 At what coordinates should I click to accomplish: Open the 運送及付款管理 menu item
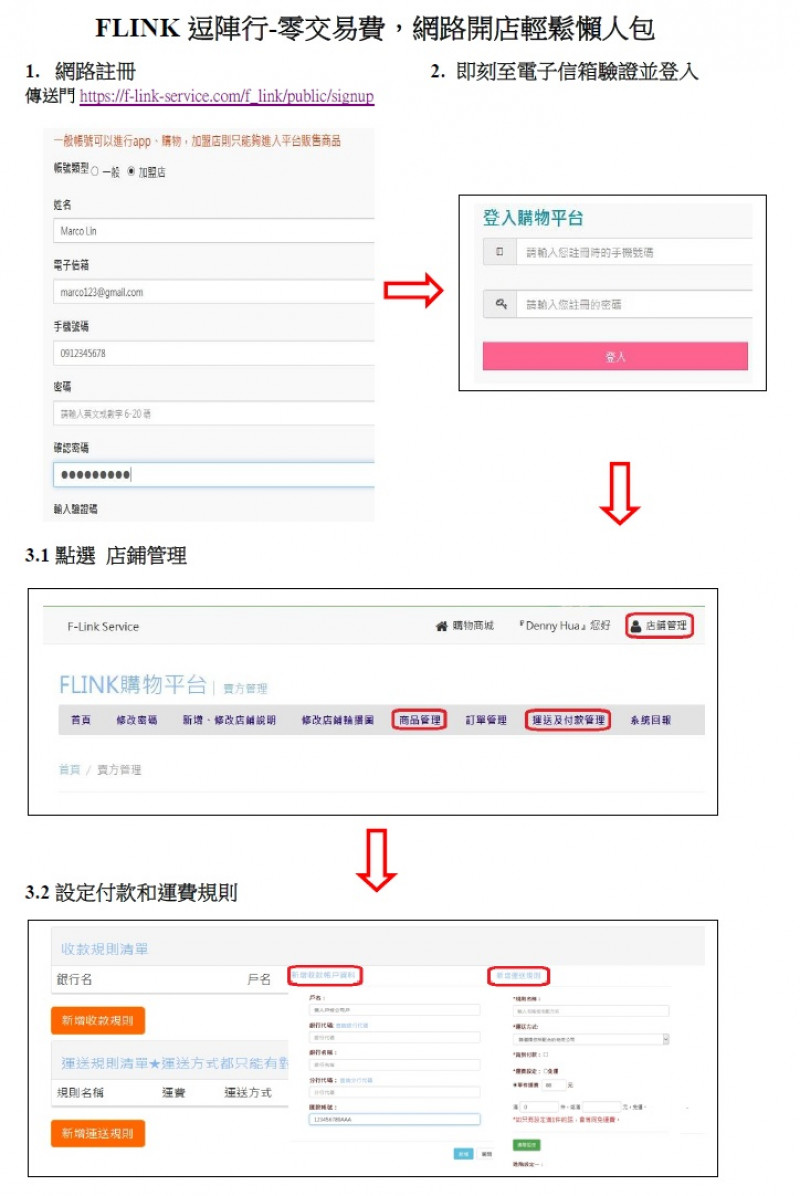click(568, 720)
